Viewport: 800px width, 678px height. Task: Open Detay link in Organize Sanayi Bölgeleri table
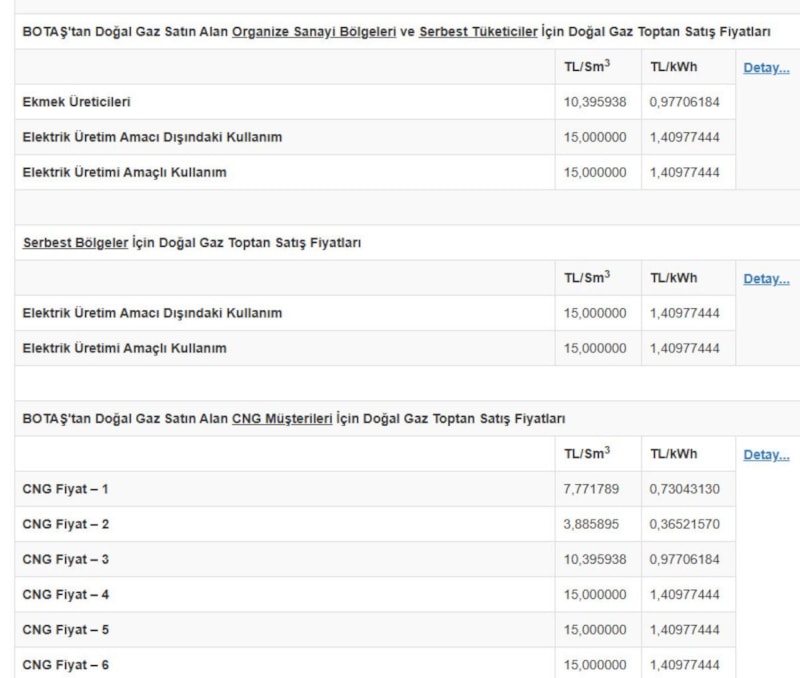click(x=766, y=68)
